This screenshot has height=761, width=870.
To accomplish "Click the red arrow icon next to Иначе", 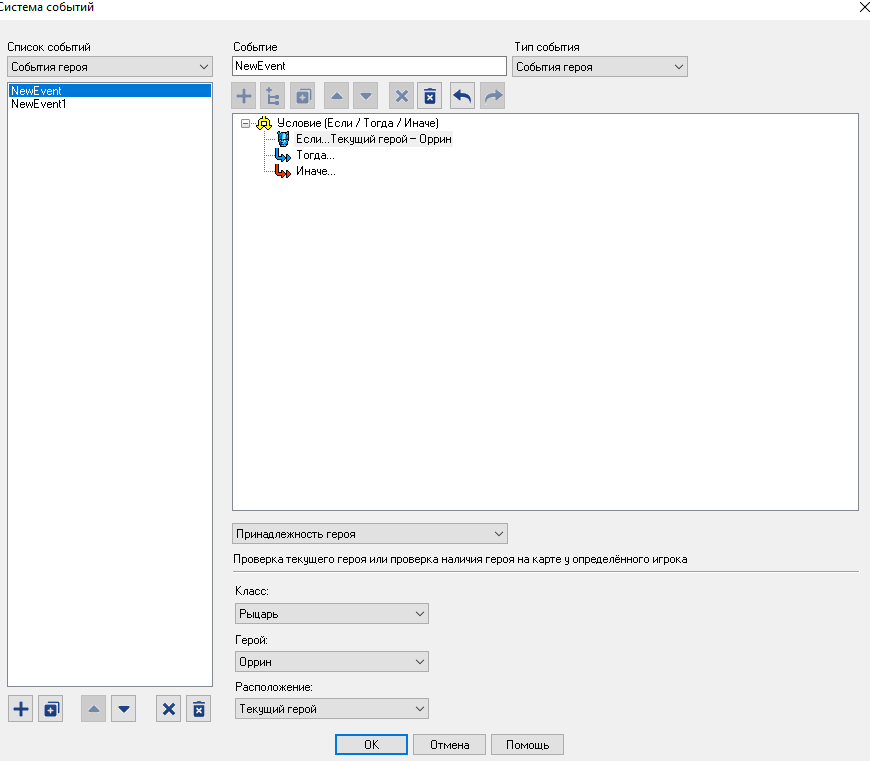I will (x=283, y=171).
